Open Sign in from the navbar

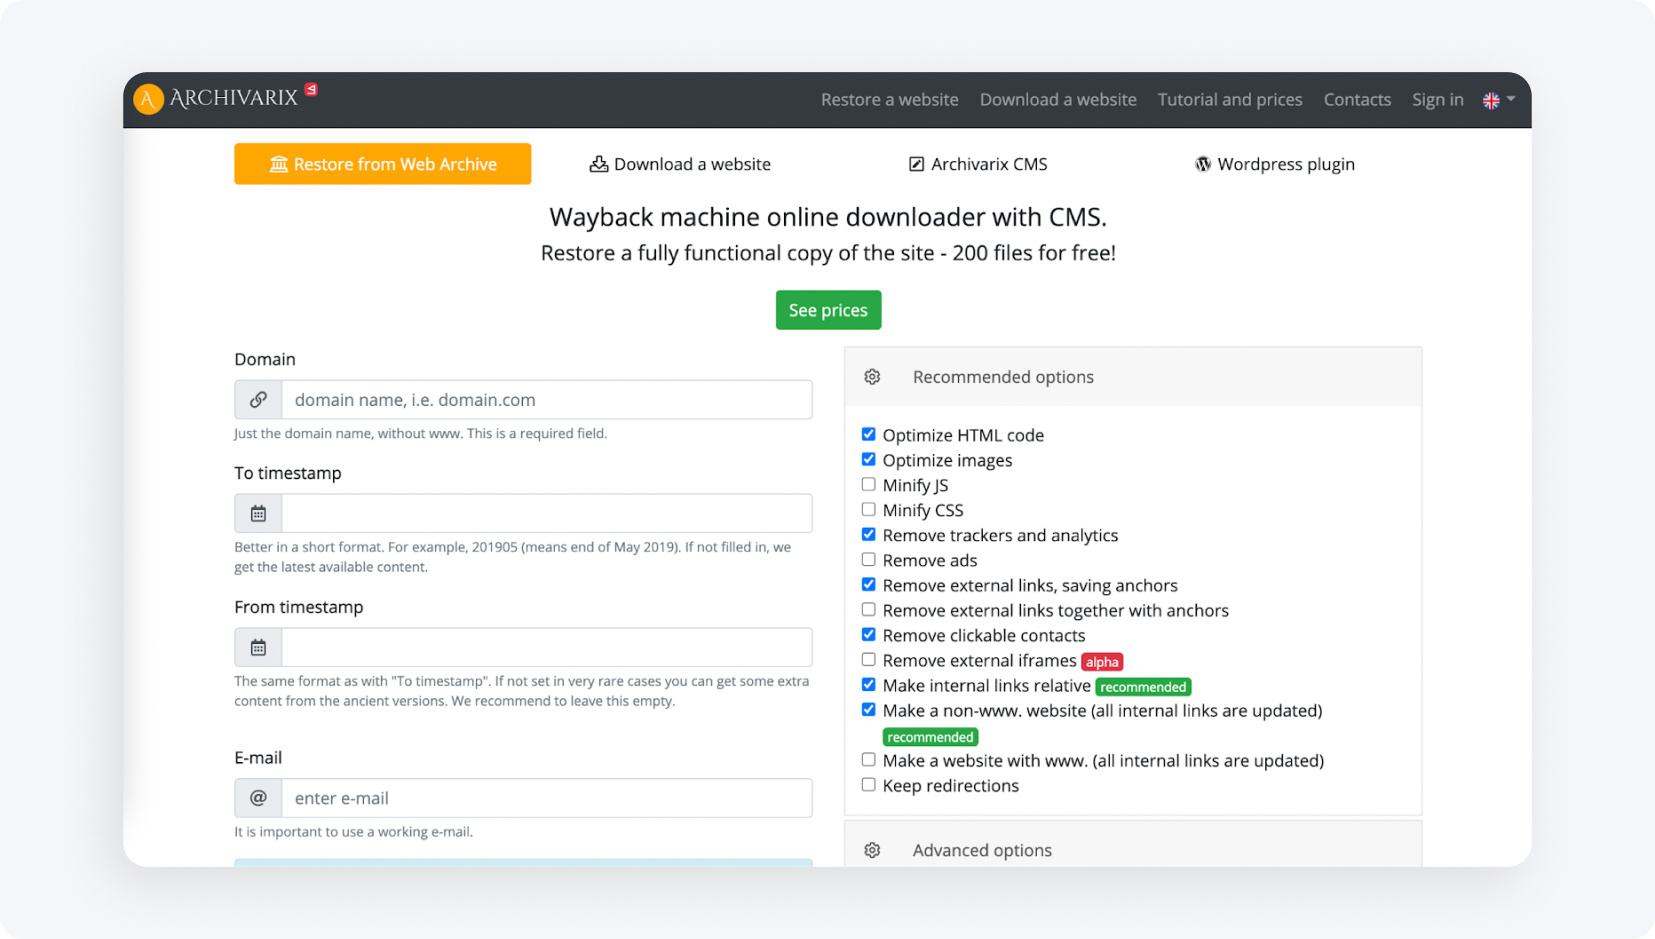(1437, 100)
